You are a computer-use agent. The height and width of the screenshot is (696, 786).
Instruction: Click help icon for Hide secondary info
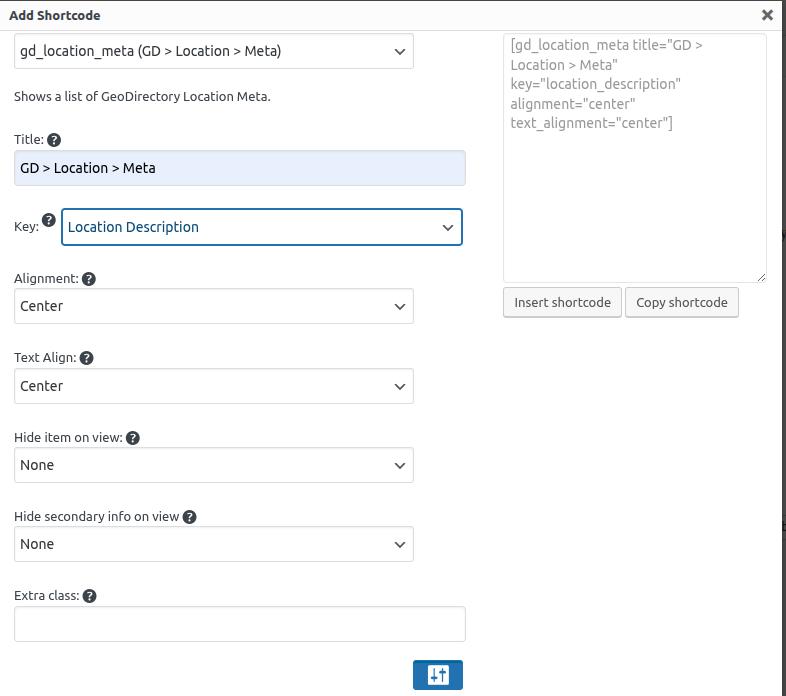click(x=190, y=517)
